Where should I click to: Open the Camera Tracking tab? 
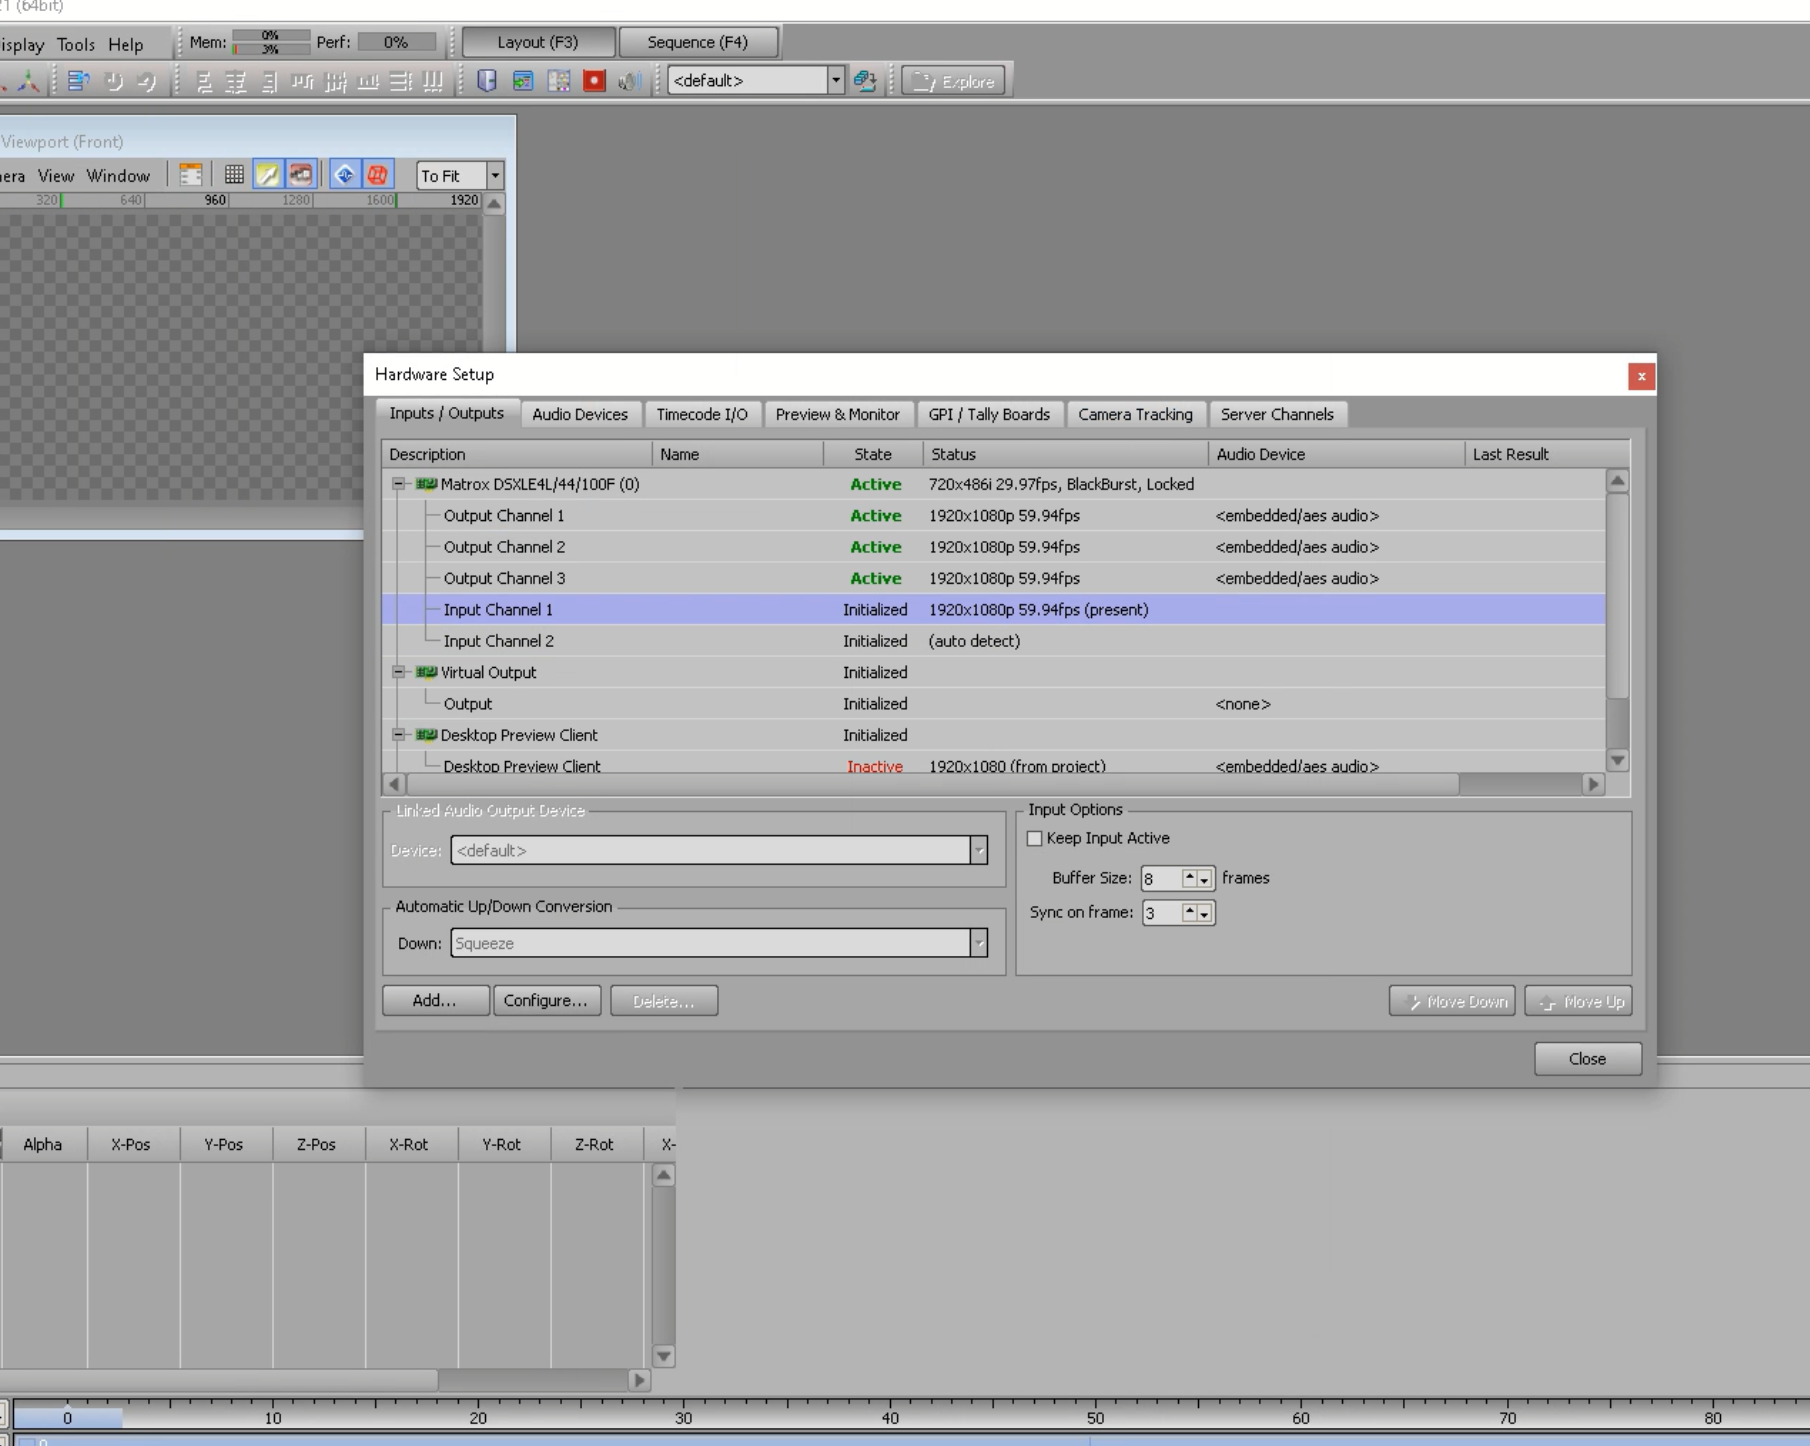(1135, 414)
